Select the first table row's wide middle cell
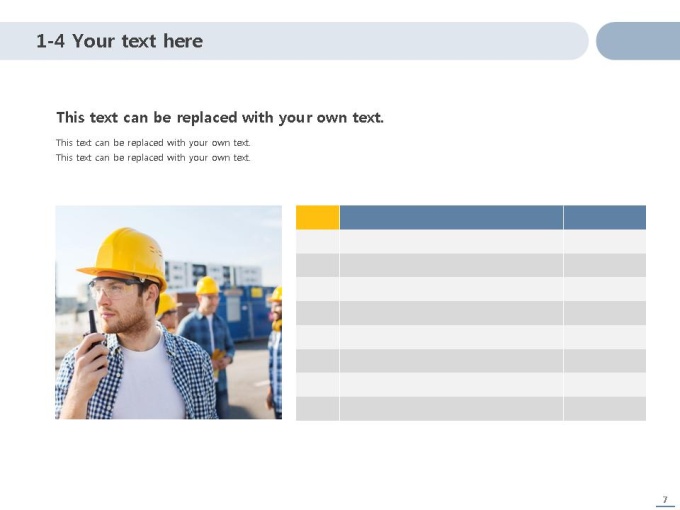The width and height of the screenshot is (680, 510). click(x=451, y=242)
